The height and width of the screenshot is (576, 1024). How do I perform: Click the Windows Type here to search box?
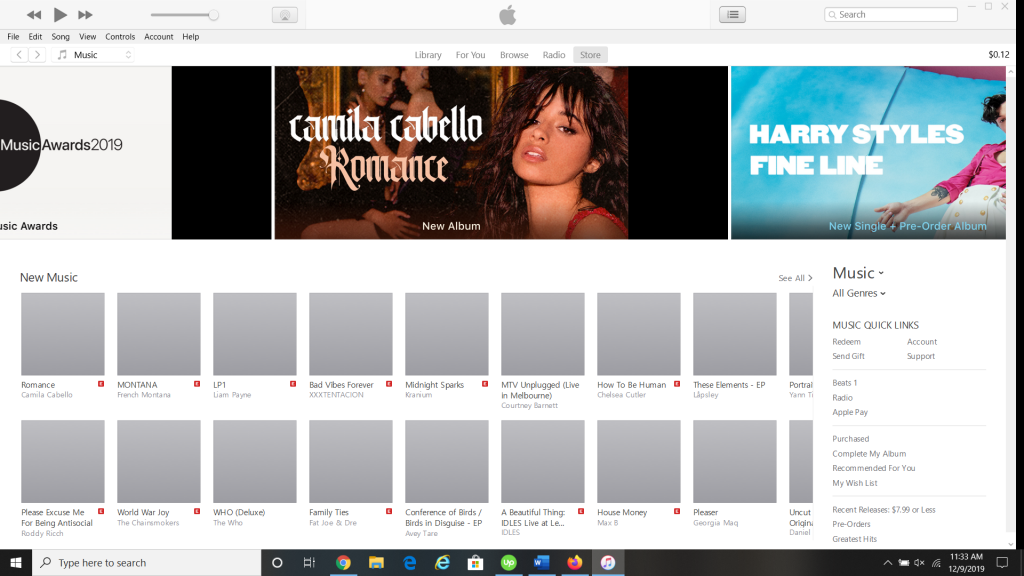point(146,562)
